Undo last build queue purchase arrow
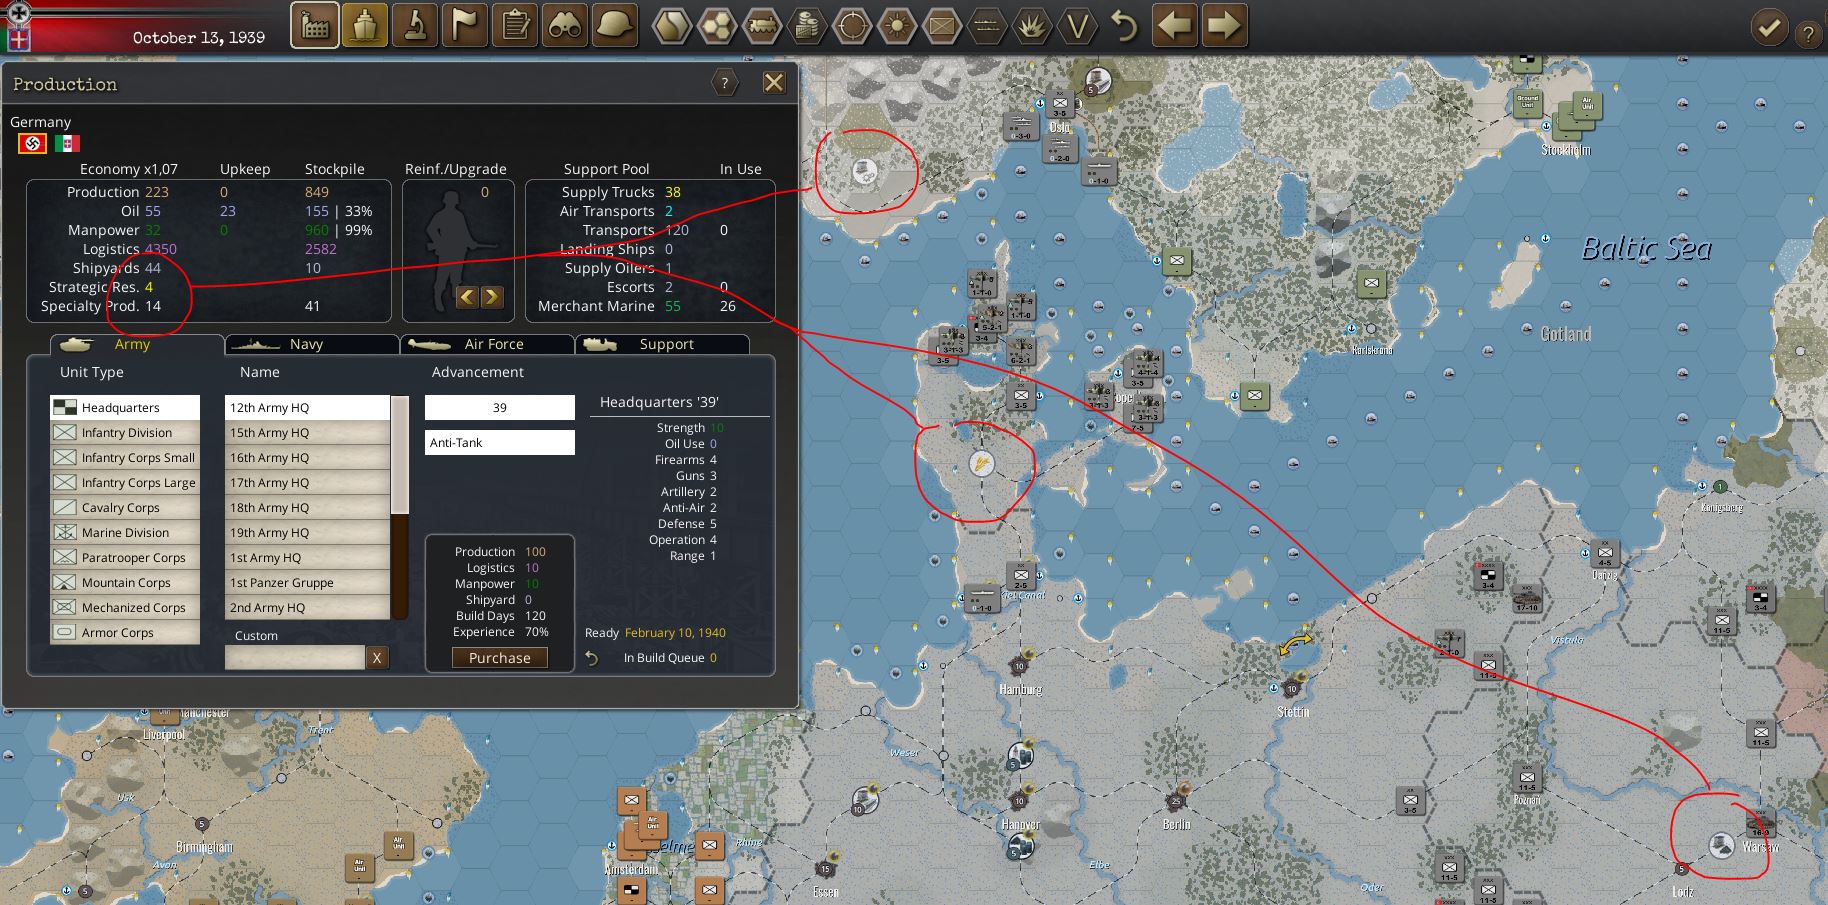This screenshot has width=1828, height=905. [592, 657]
